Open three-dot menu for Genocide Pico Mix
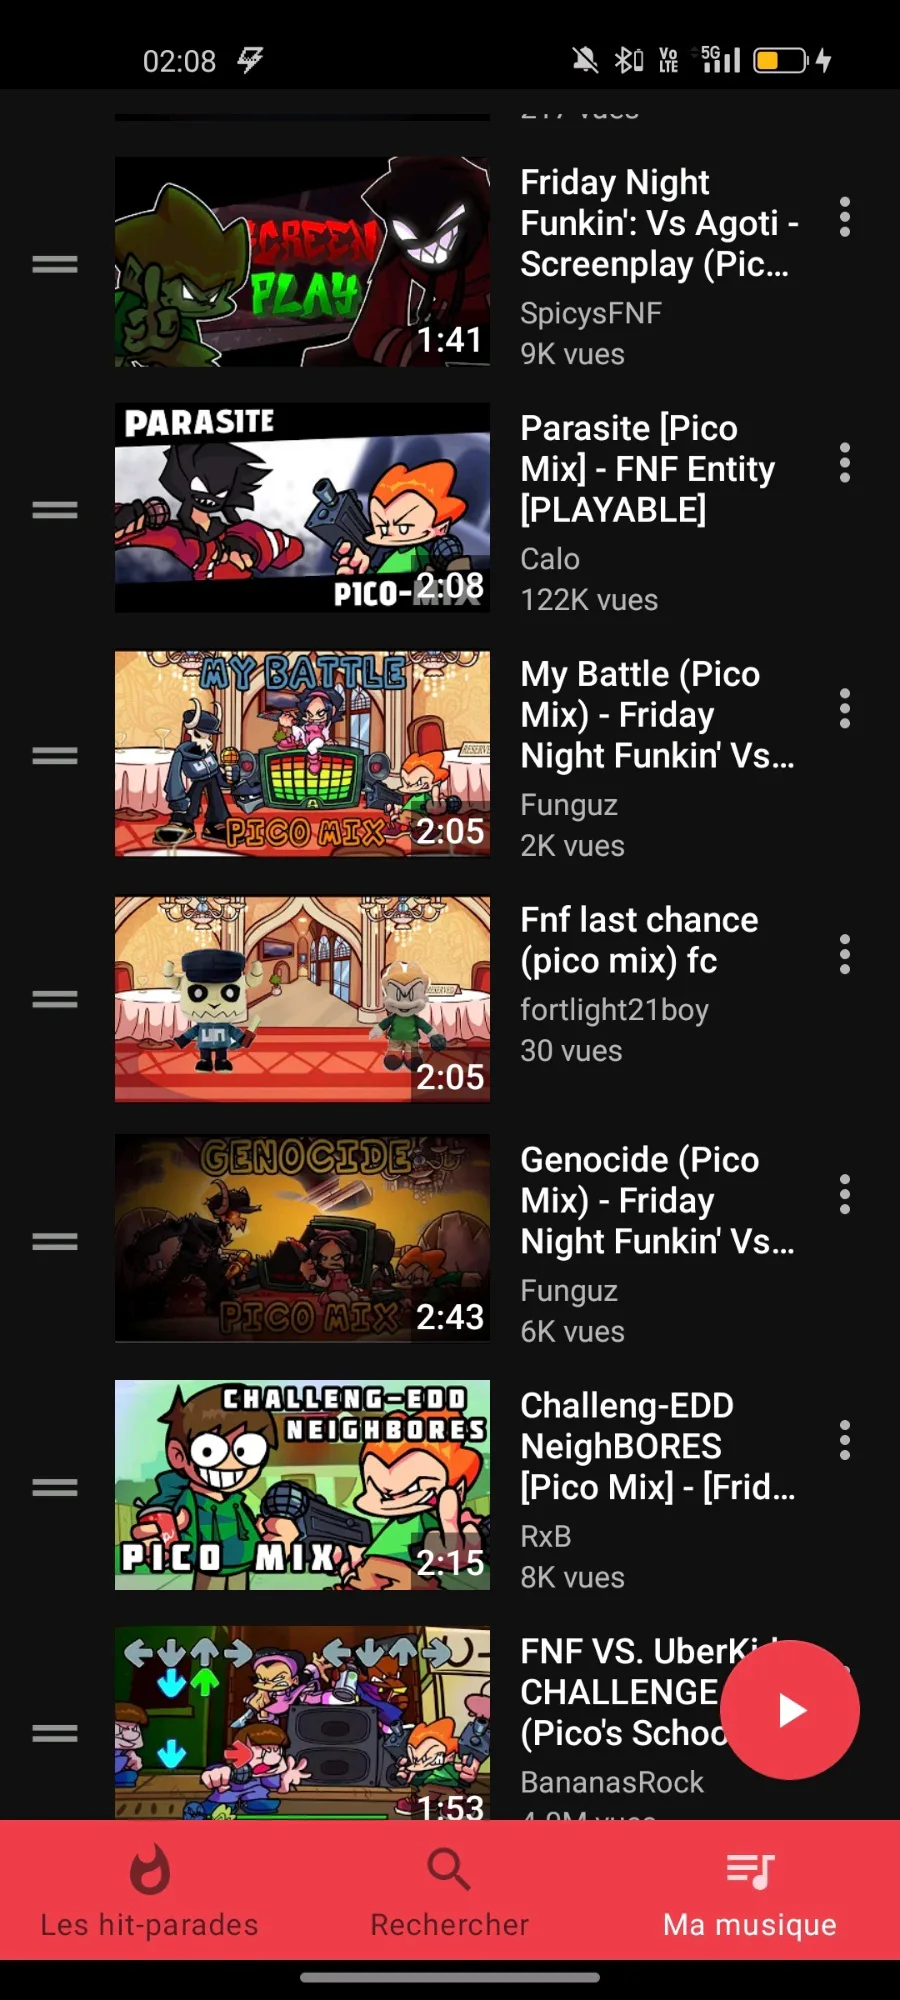 pos(845,1195)
